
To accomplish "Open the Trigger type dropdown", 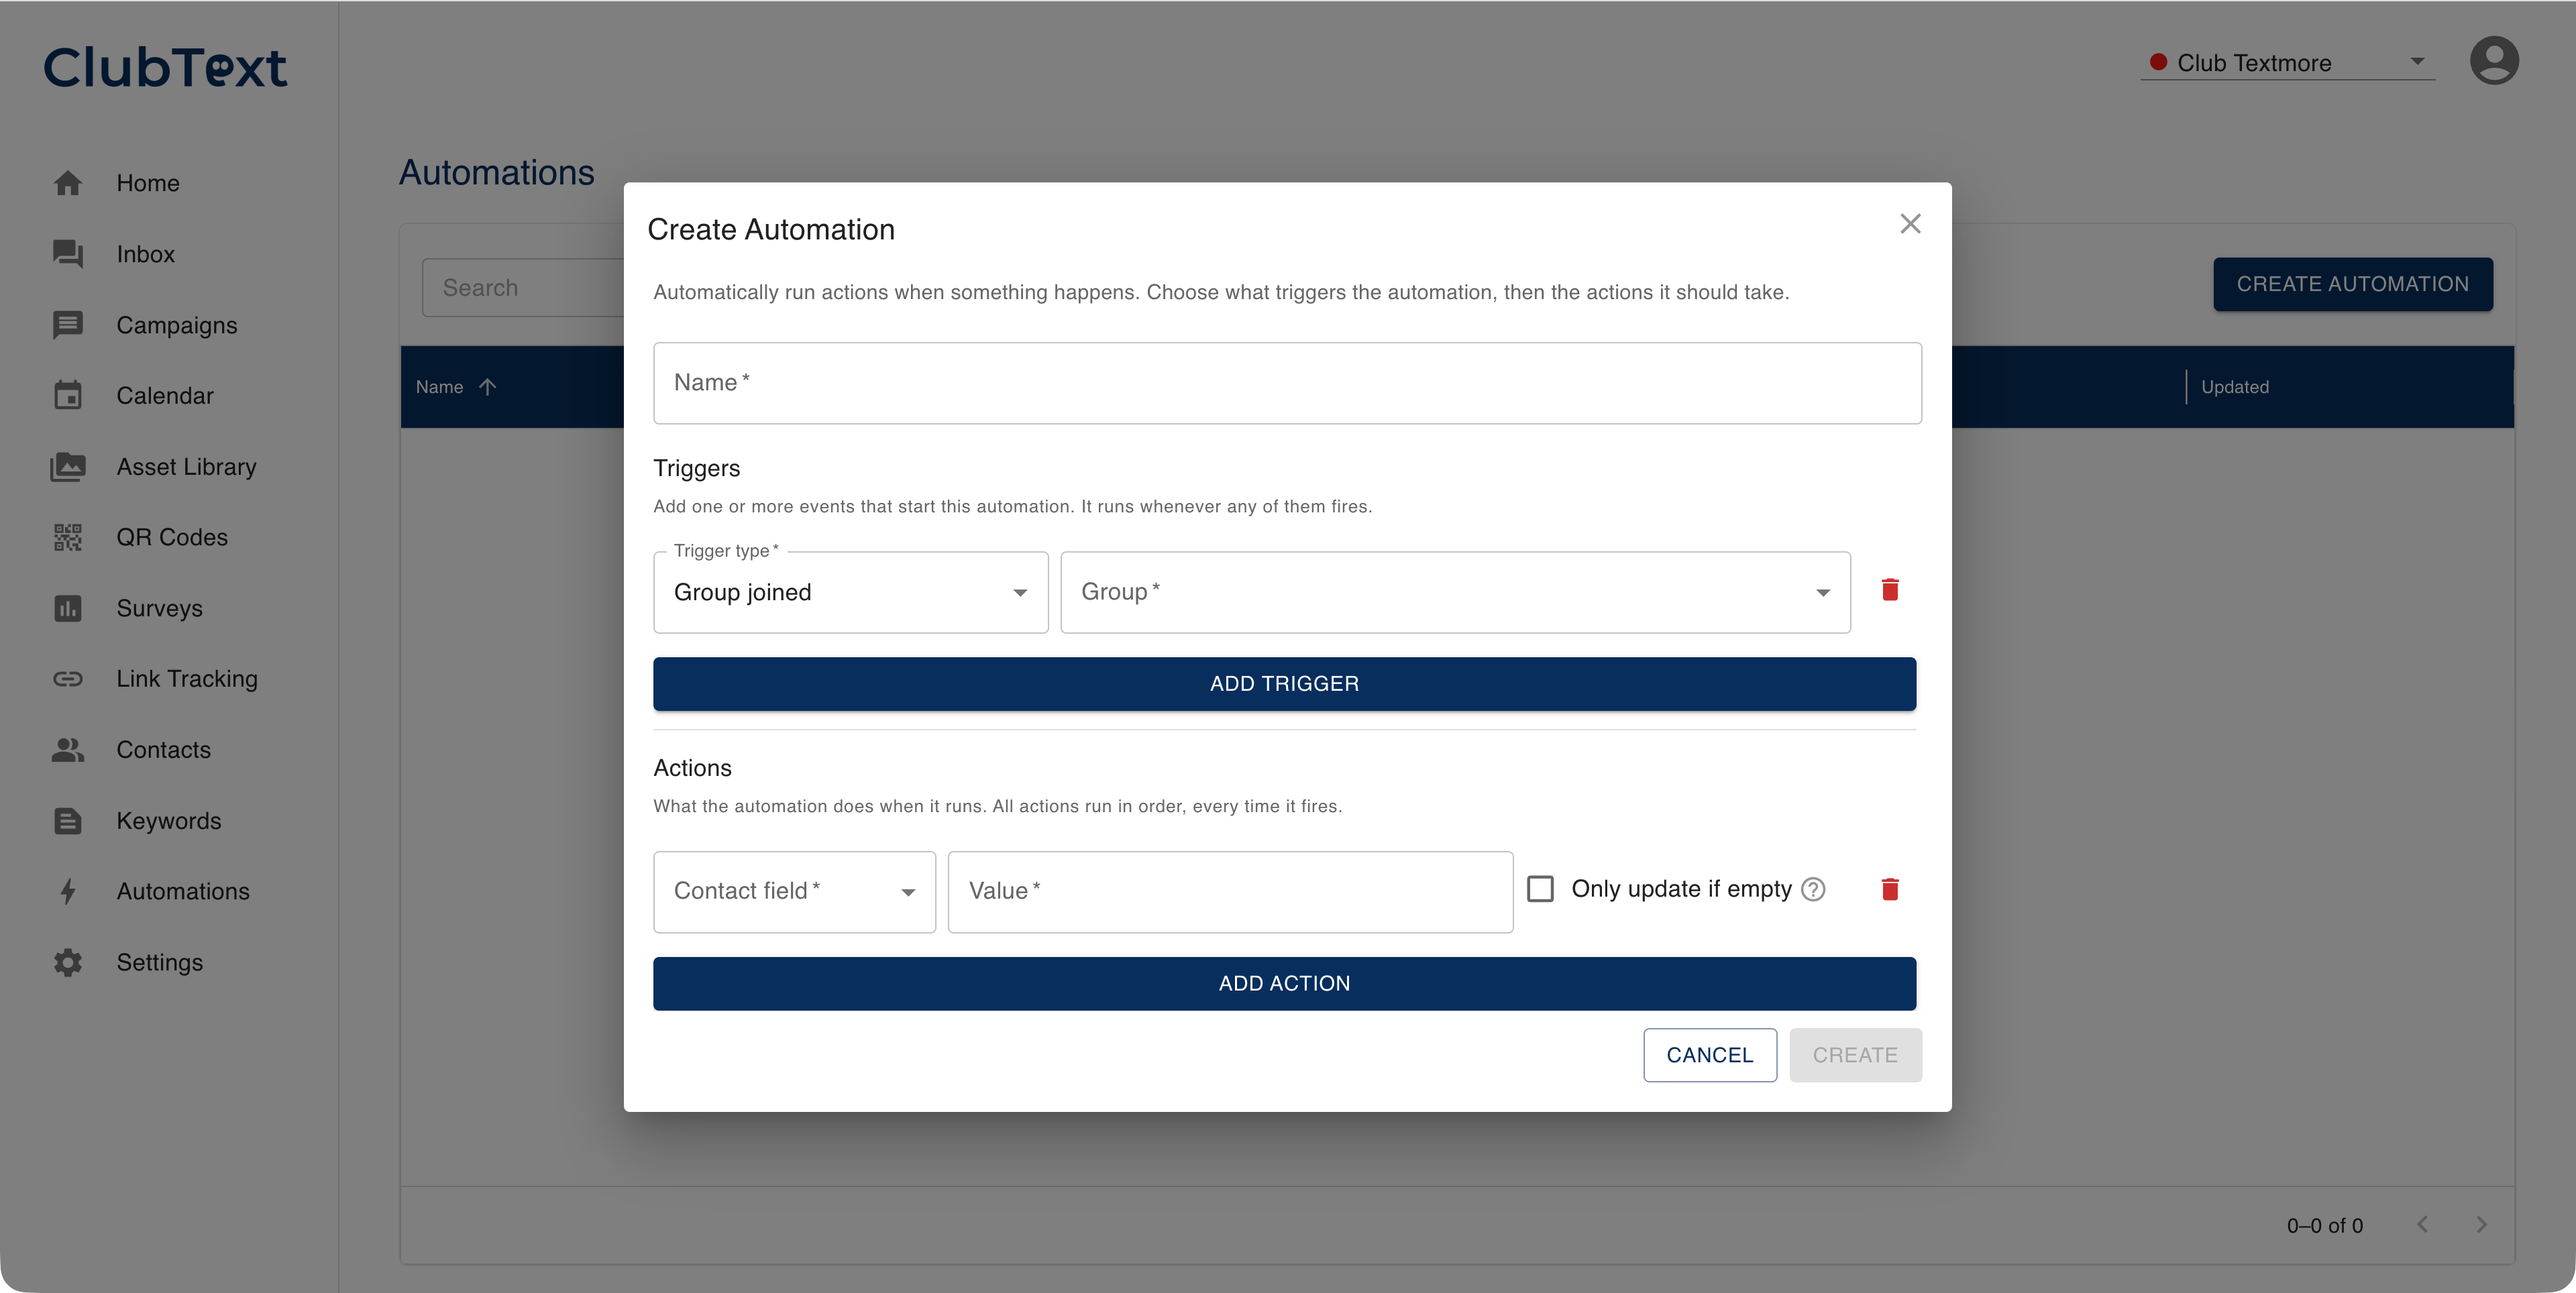I will pos(850,592).
